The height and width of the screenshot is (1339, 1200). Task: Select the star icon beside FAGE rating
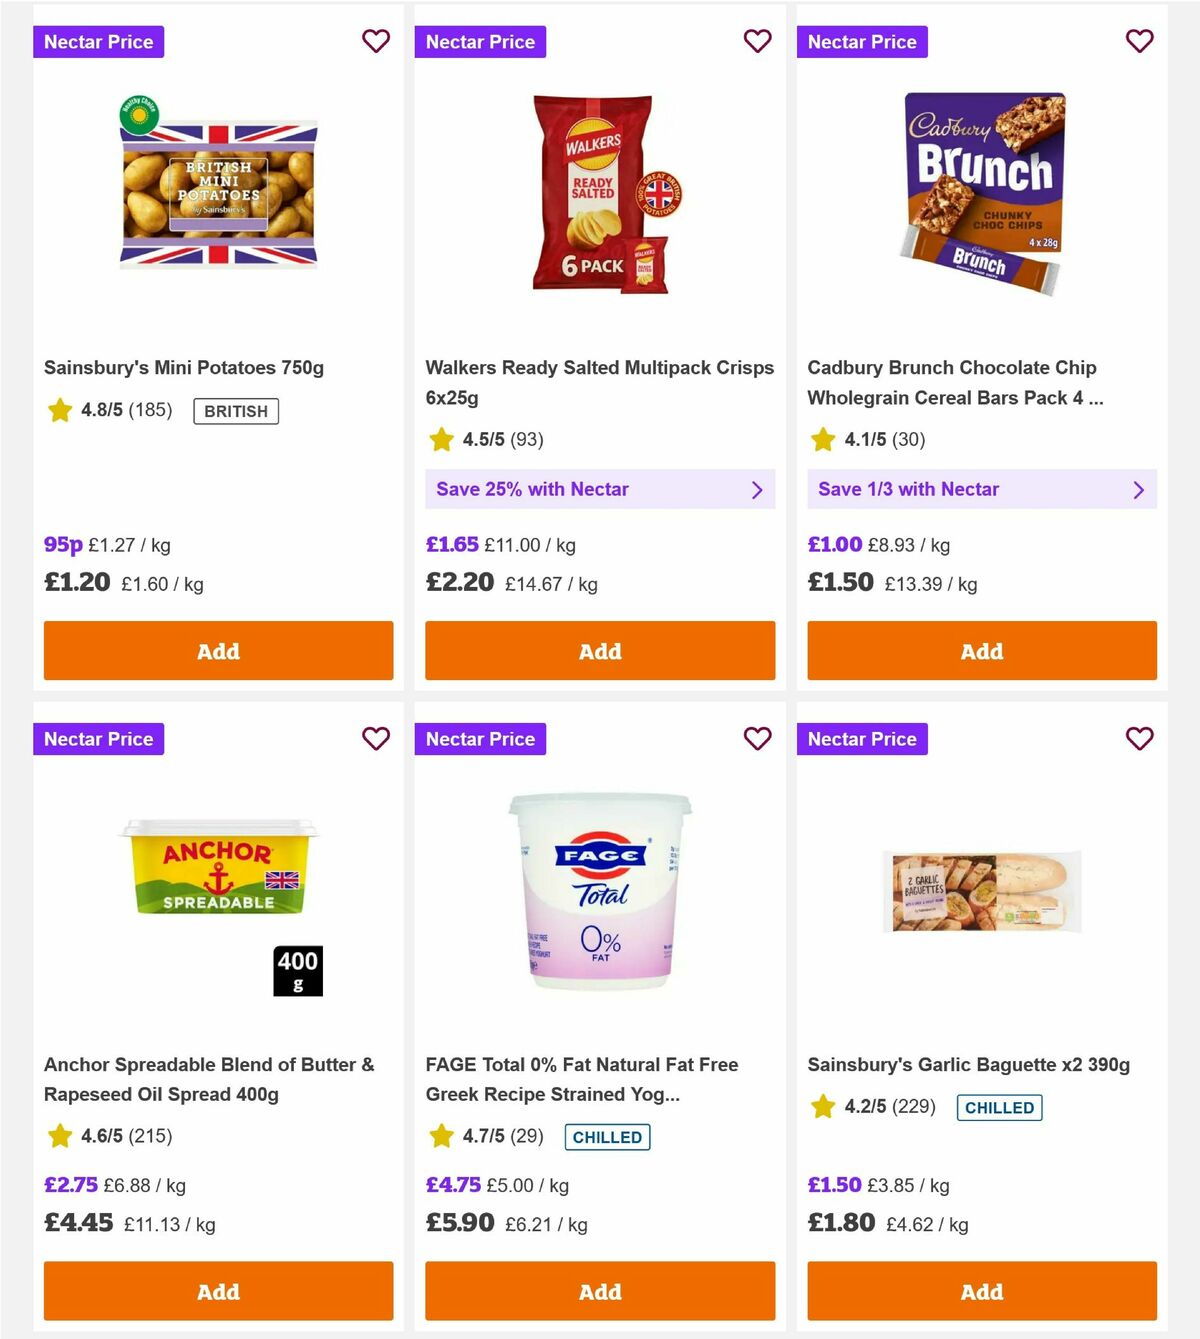pyautogui.click(x=441, y=1136)
